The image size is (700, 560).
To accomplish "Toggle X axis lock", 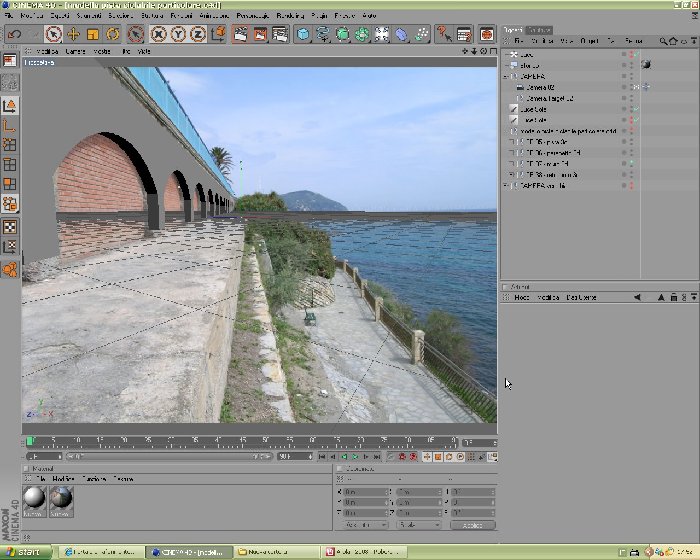I will (x=158, y=34).
